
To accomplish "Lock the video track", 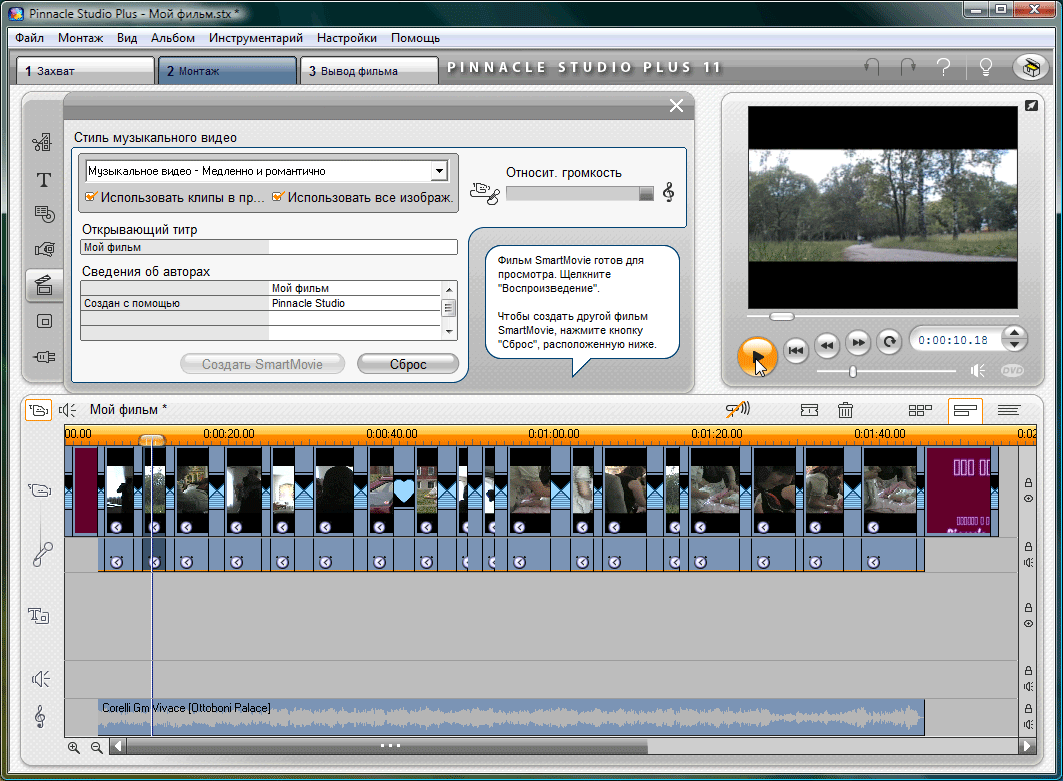I will tap(1028, 483).
